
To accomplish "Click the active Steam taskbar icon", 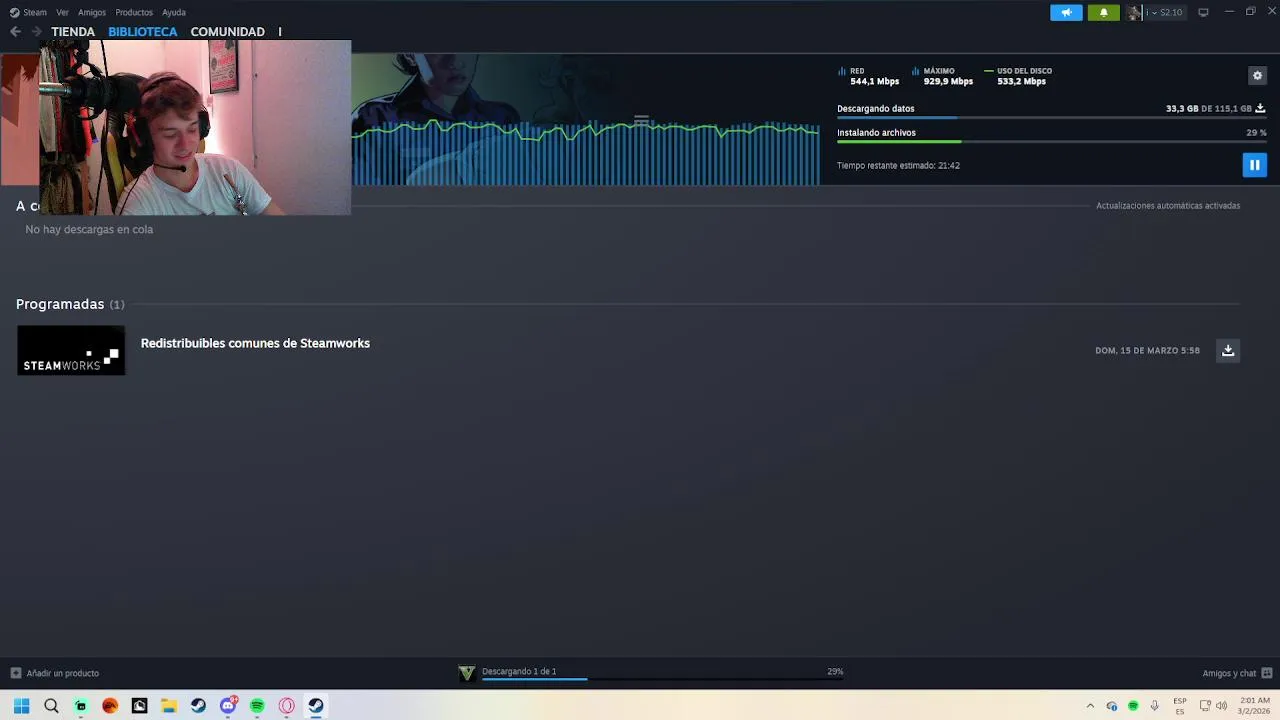I will click(316, 706).
